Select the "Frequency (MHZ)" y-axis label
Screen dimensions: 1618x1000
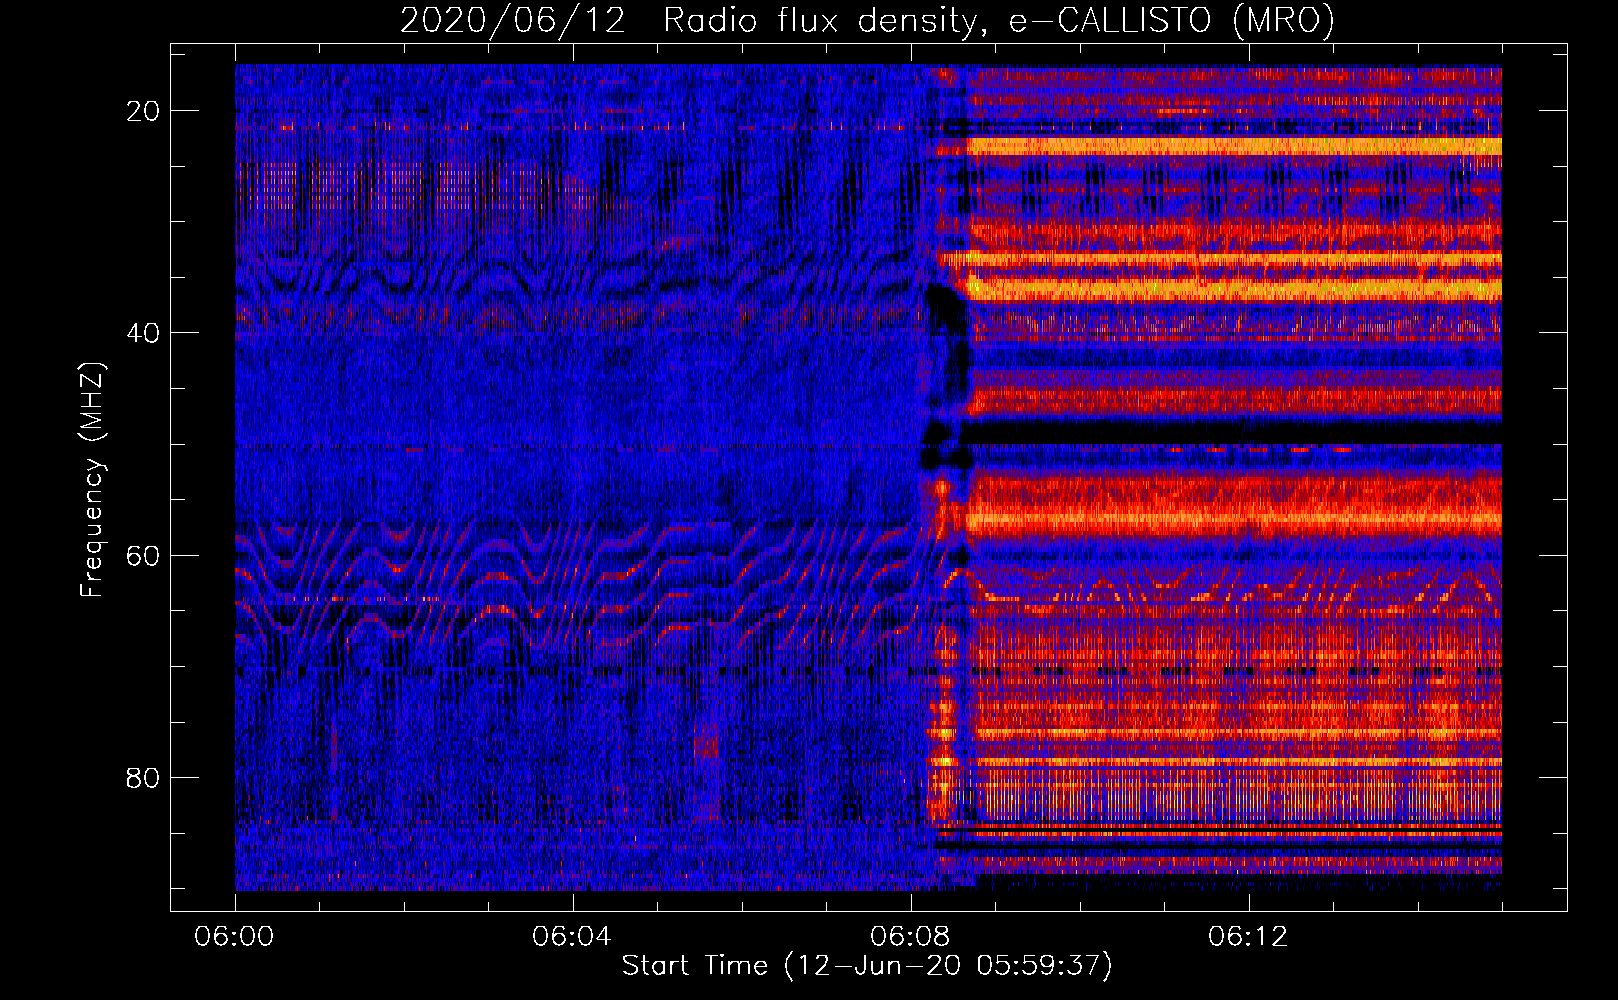(x=92, y=480)
